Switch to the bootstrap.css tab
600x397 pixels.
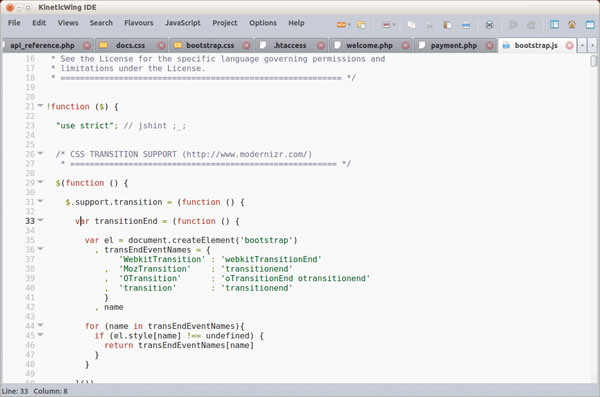210,45
